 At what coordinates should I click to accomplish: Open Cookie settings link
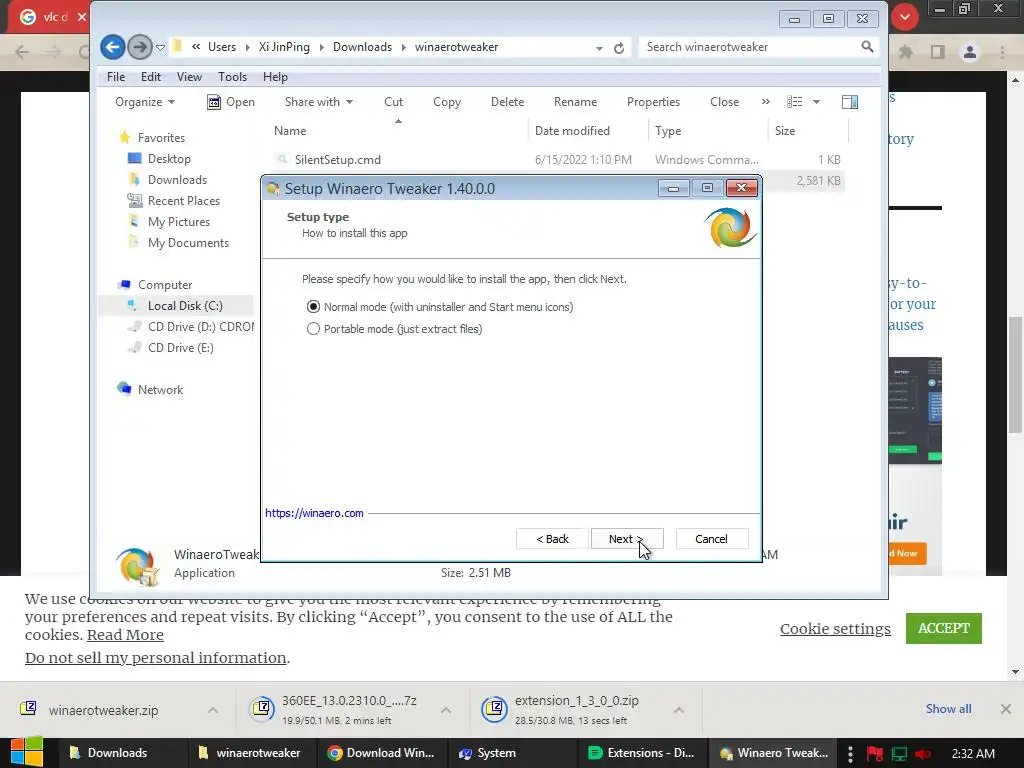pyautogui.click(x=835, y=629)
